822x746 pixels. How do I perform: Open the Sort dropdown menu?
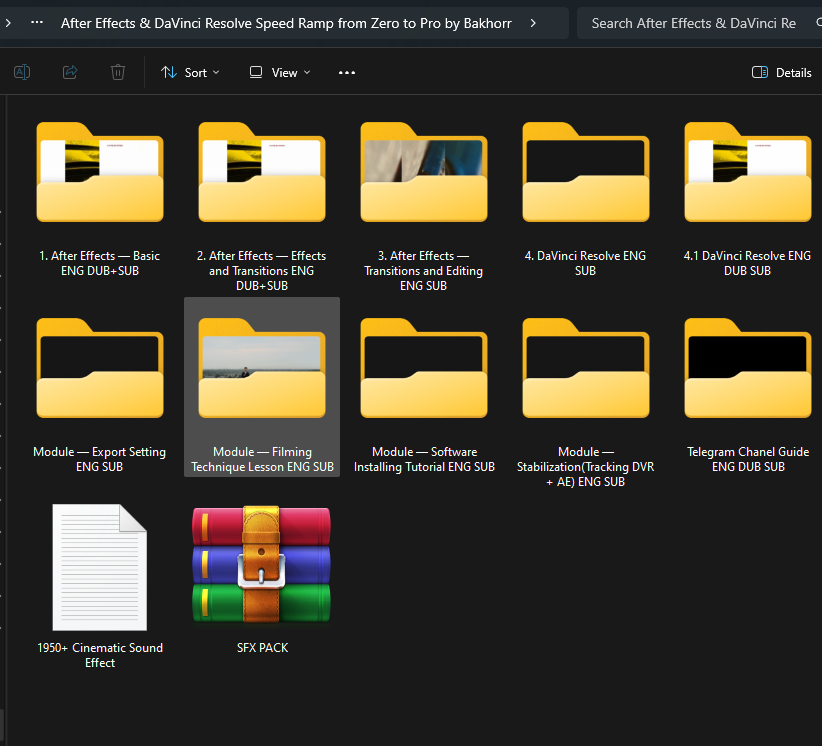190,72
